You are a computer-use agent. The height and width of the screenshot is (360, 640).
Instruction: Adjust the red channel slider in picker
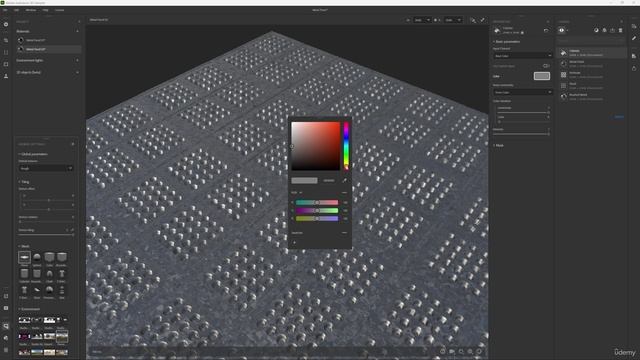click(x=317, y=202)
